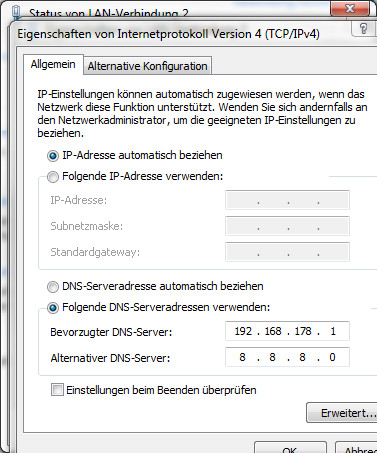
Task: Open the Erweitert... advanced settings
Action: pos(342,413)
